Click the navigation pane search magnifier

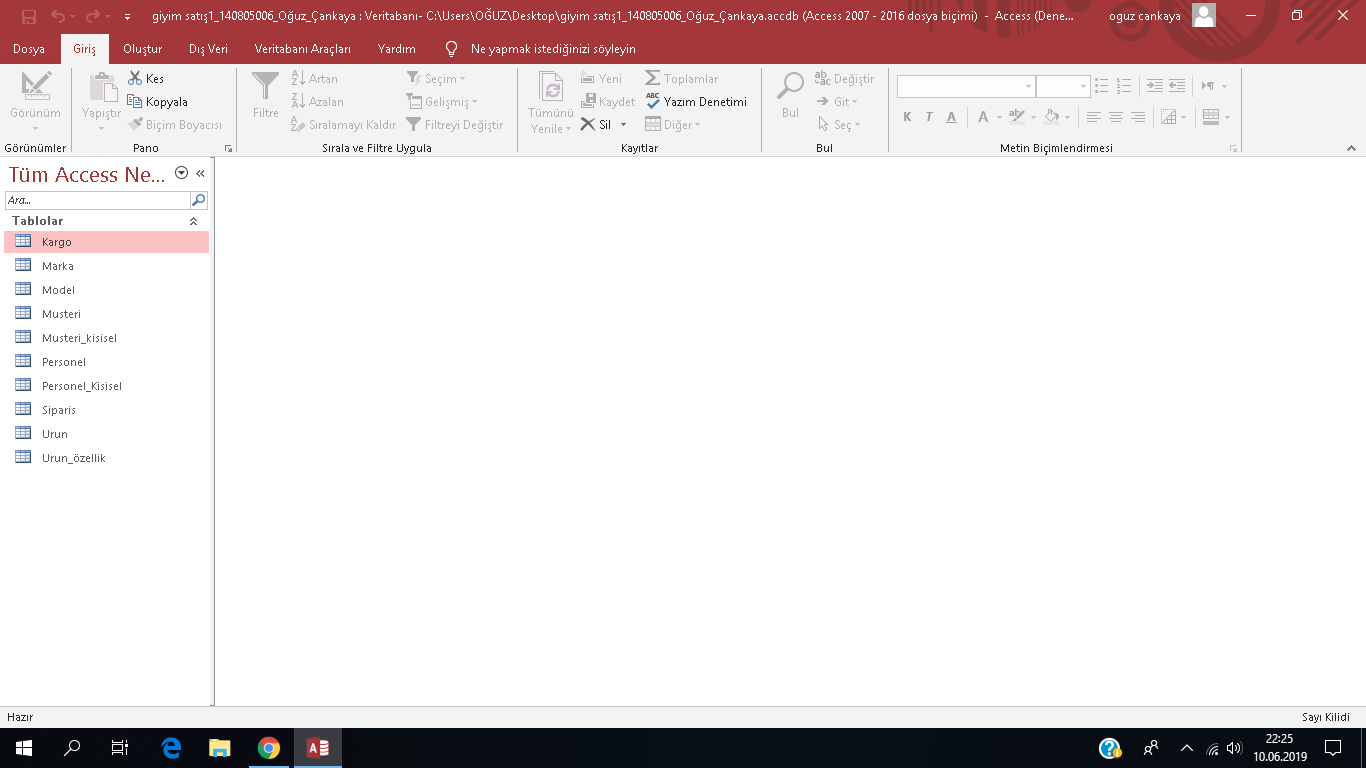click(x=198, y=200)
